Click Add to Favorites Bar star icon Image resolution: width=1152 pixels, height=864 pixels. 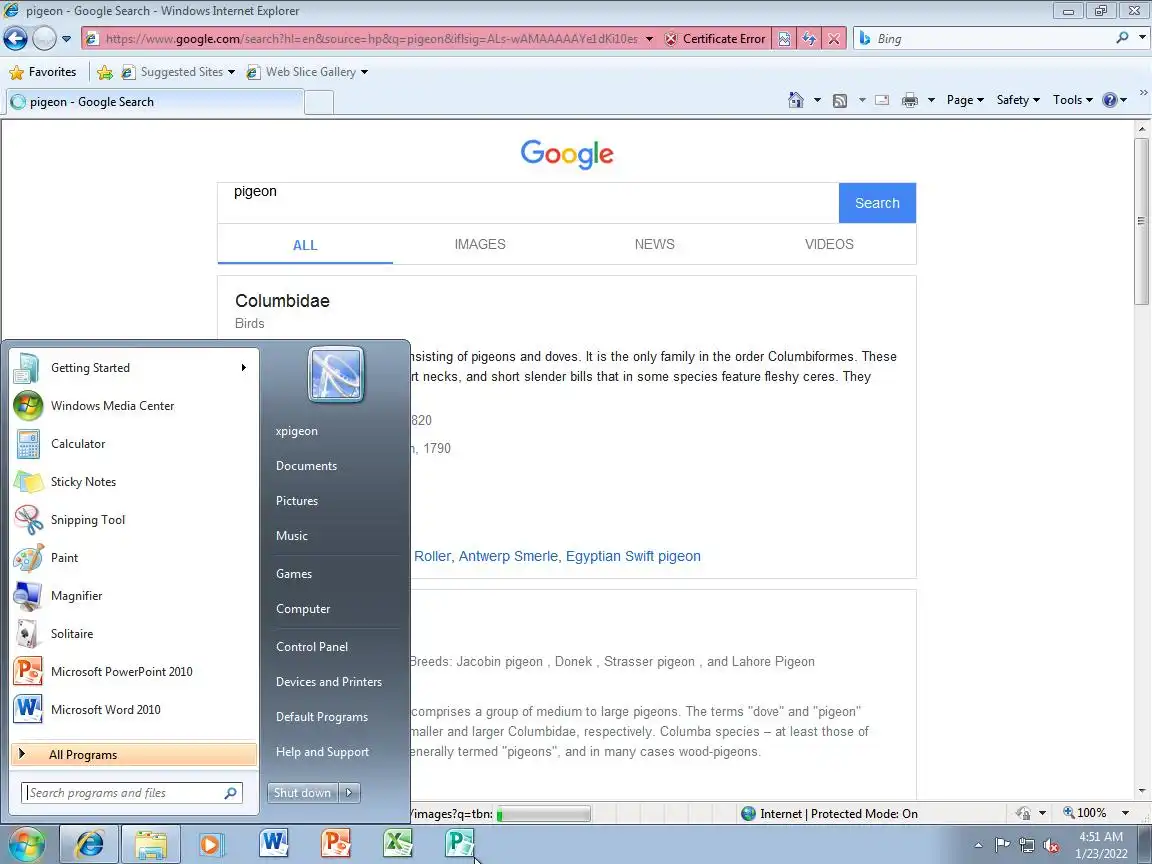tap(105, 72)
